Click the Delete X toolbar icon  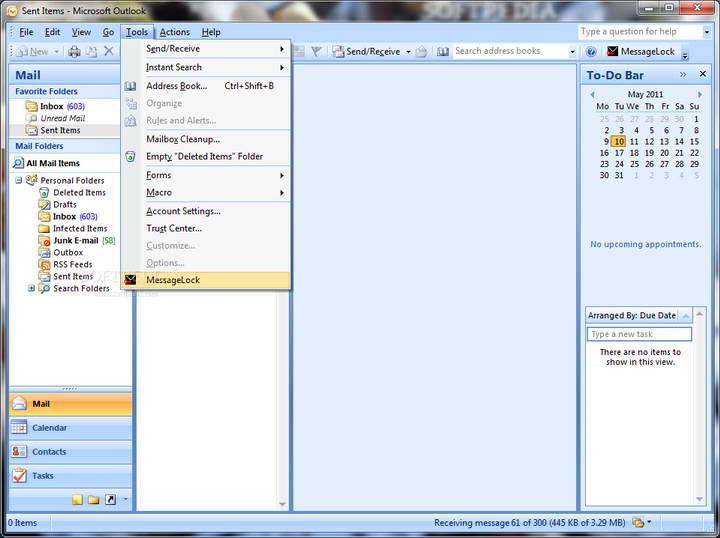[x=108, y=51]
